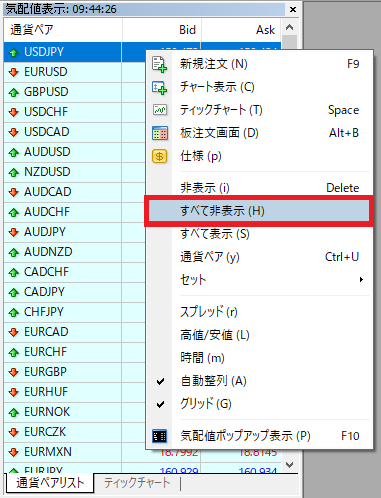Choose チャート表示 (C) menu entry
The height and width of the screenshot is (498, 381).
(259, 87)
